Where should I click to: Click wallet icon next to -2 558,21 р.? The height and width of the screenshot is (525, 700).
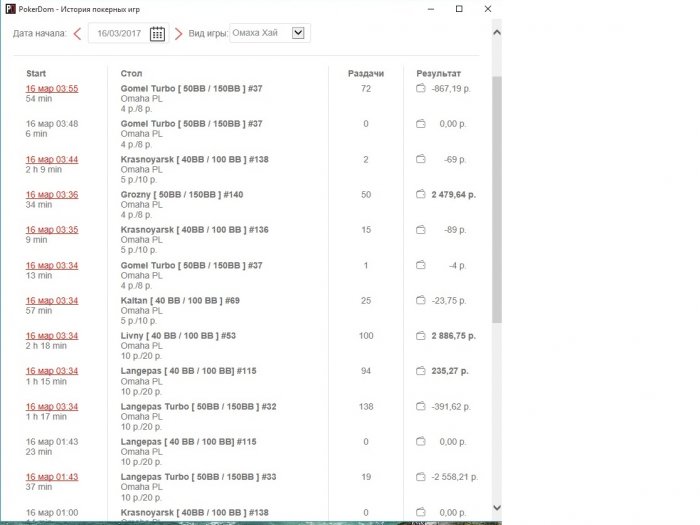coord(421,477)
